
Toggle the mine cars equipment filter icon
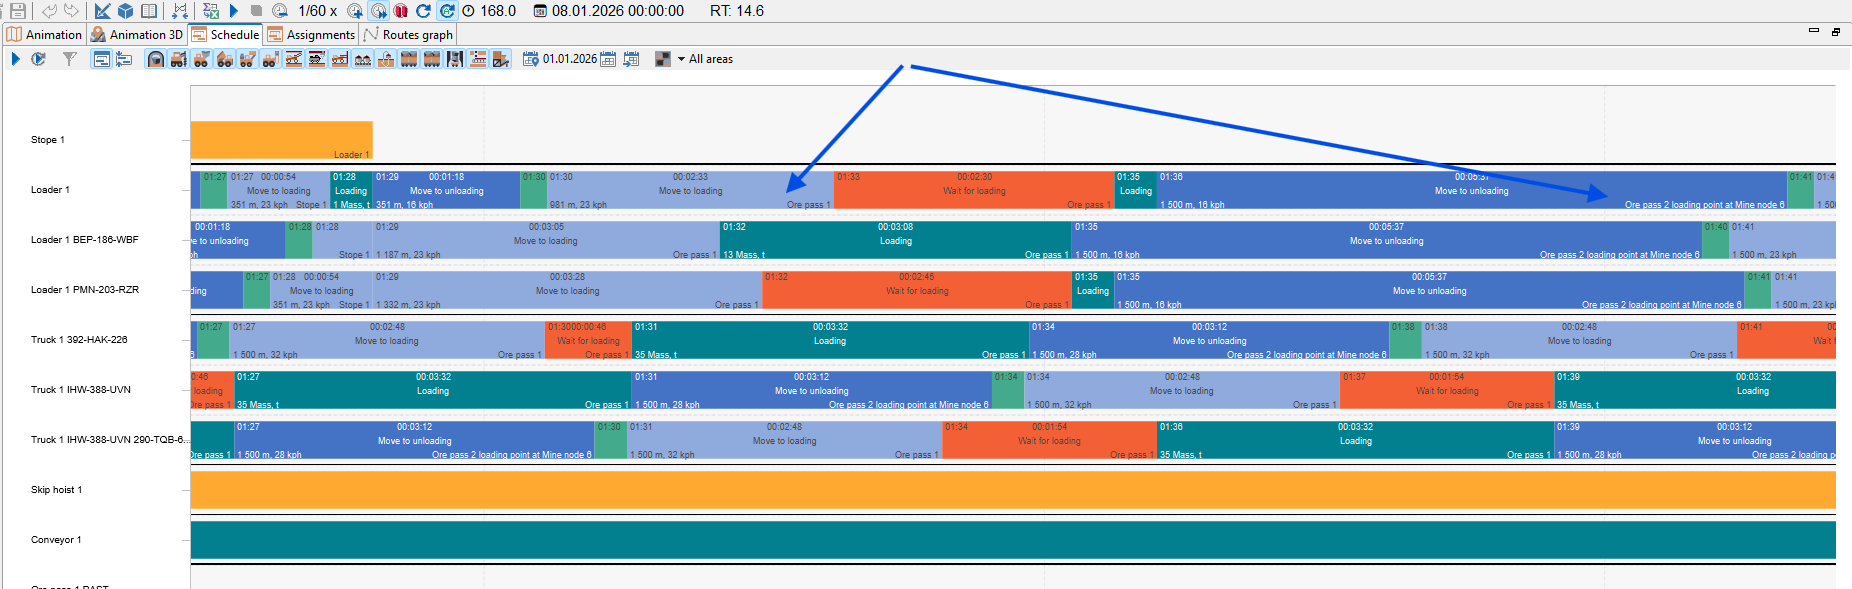(x=363, y=59)
